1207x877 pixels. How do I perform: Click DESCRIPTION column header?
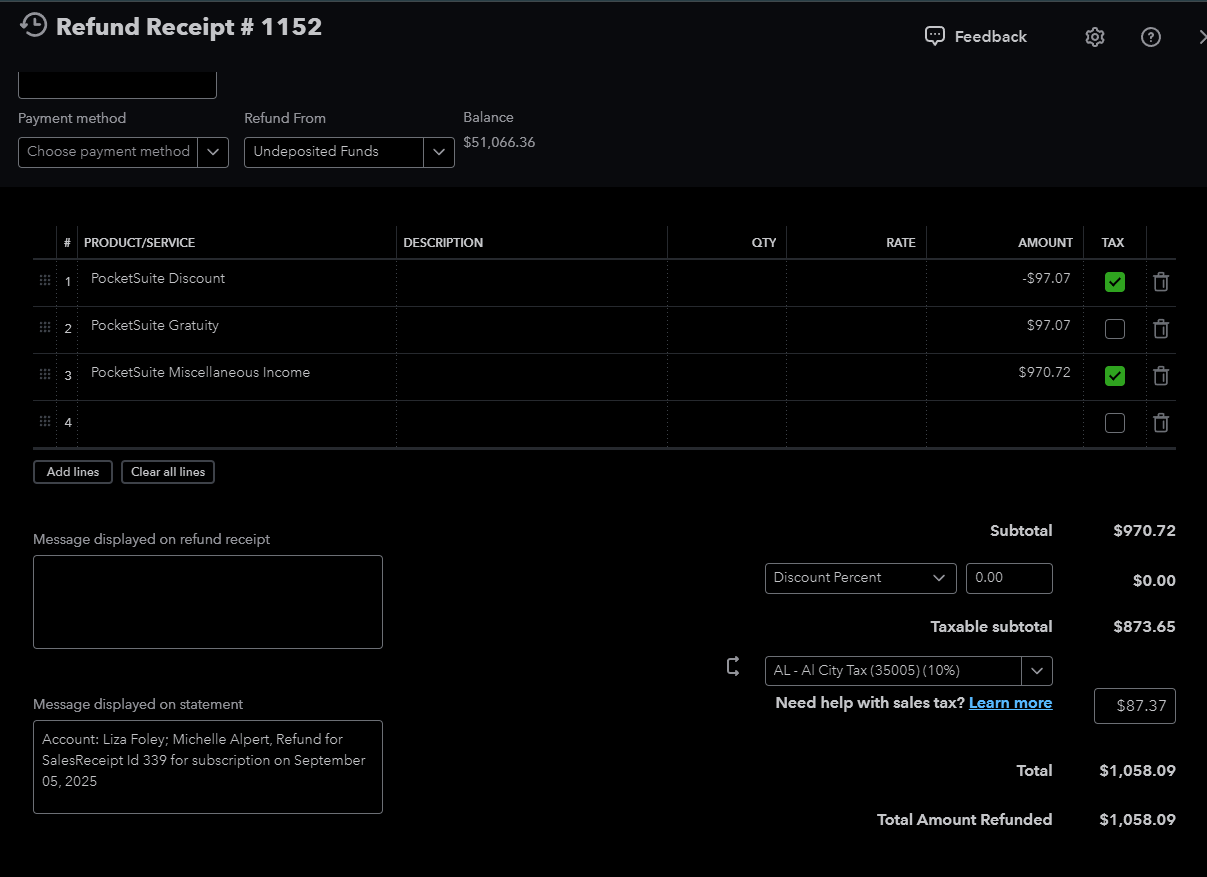443,243
